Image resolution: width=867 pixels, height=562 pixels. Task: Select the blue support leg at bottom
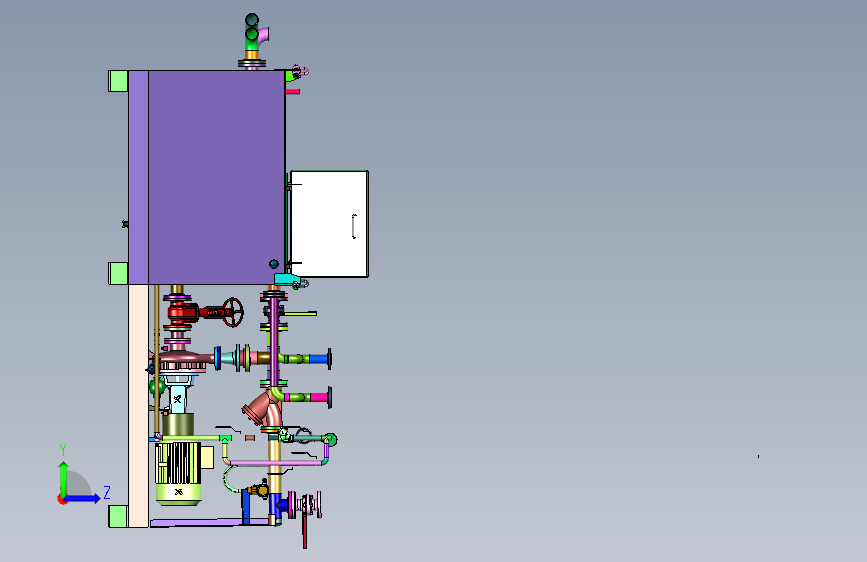pyautogui.click(x=246, y=508)
